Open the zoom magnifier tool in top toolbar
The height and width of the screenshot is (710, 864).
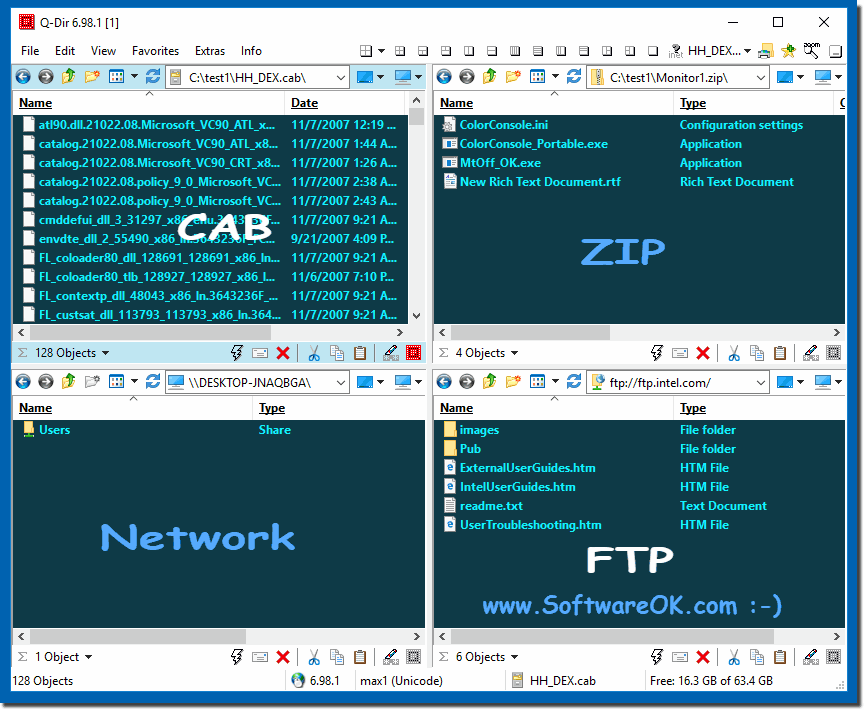(x=811, y=51)
